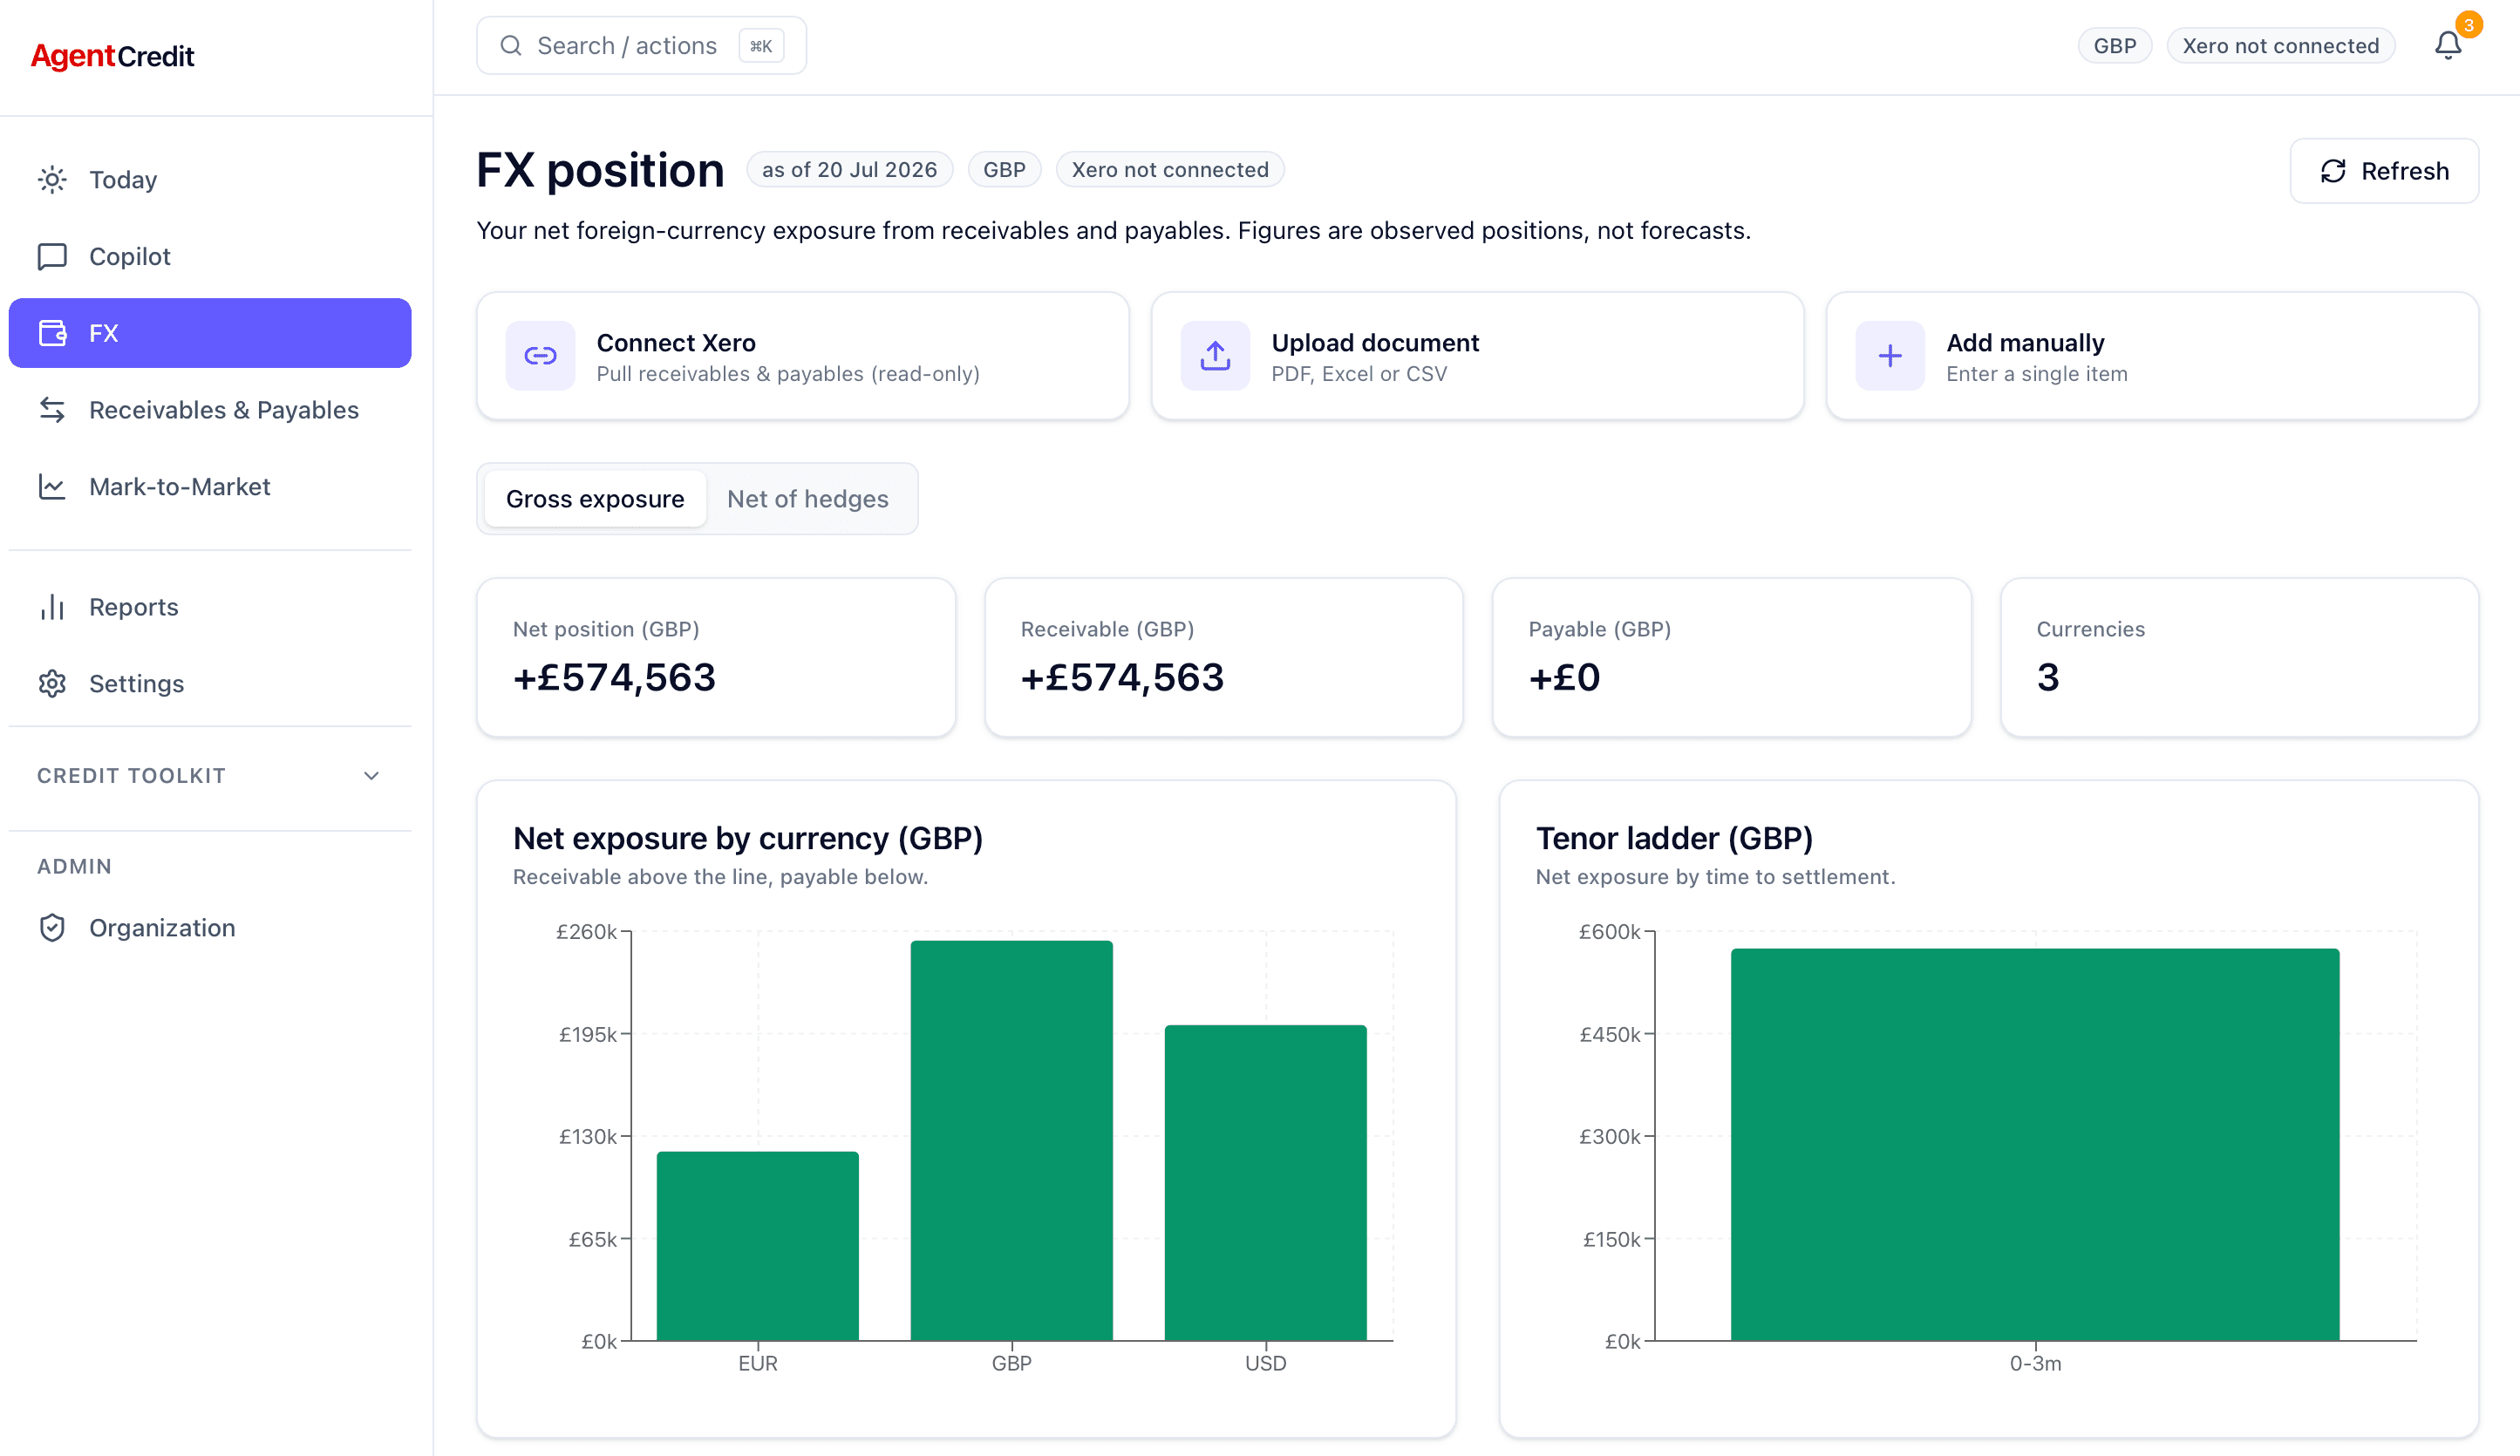Click the ⌘K shortcut badge
This screenshot has width=2520, height=1456.
pos(761,45)
